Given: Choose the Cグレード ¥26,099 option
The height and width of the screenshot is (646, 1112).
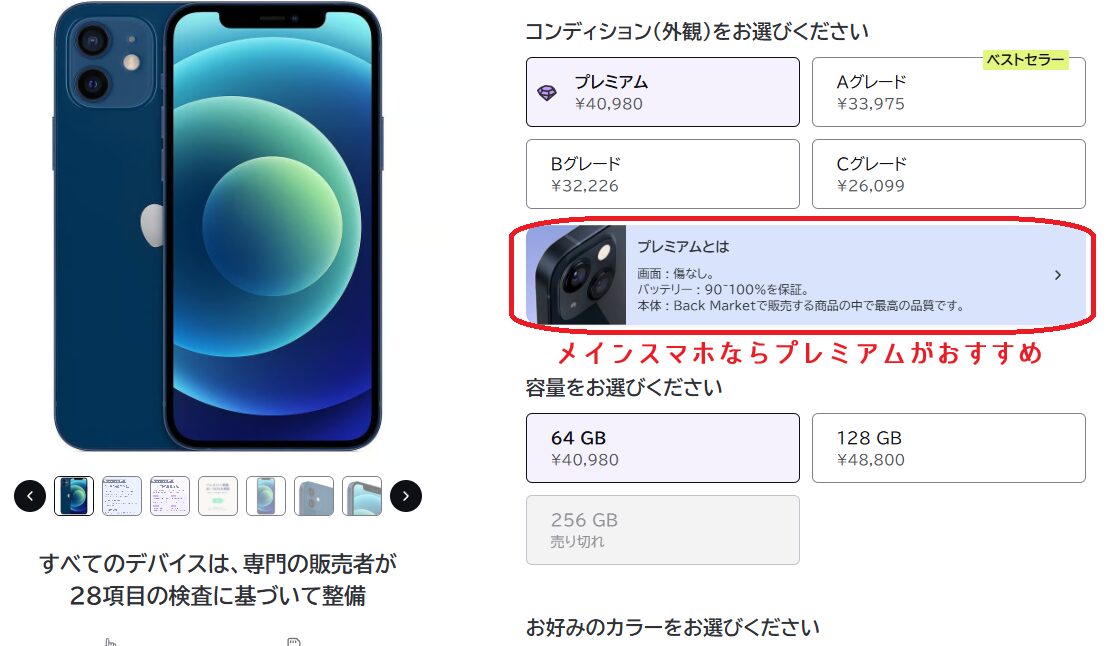Looking at the screenshot, I should click(948, 174).
